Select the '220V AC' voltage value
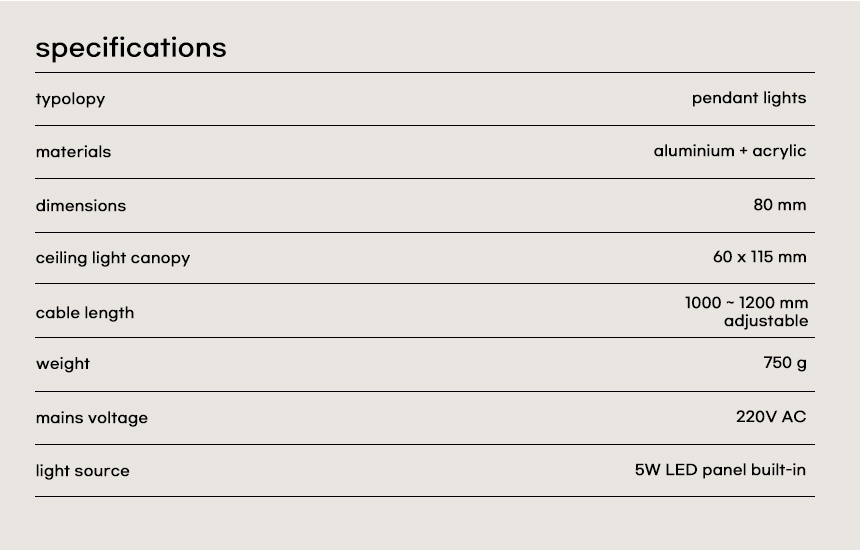Image resolution: width=860 pixels, height=550 pixels. 771,417
